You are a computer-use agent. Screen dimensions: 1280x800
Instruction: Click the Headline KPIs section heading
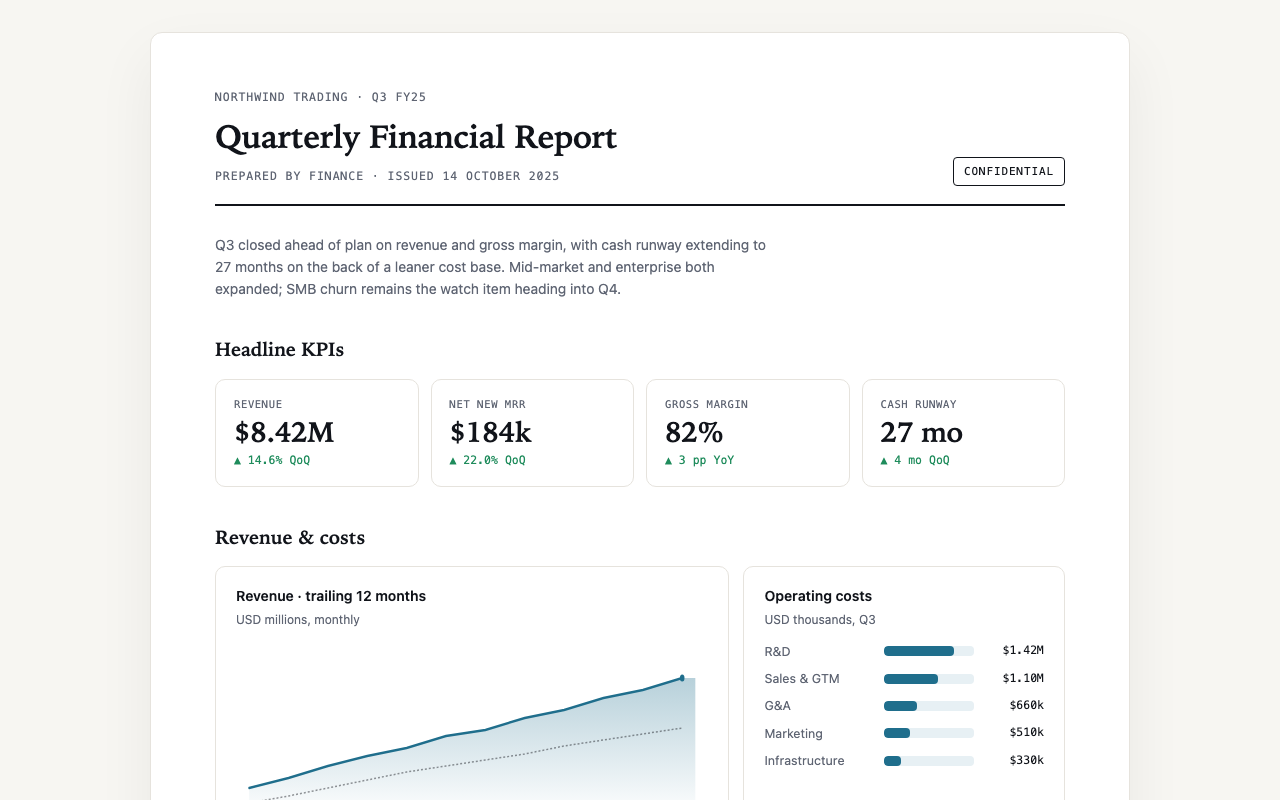279,349
